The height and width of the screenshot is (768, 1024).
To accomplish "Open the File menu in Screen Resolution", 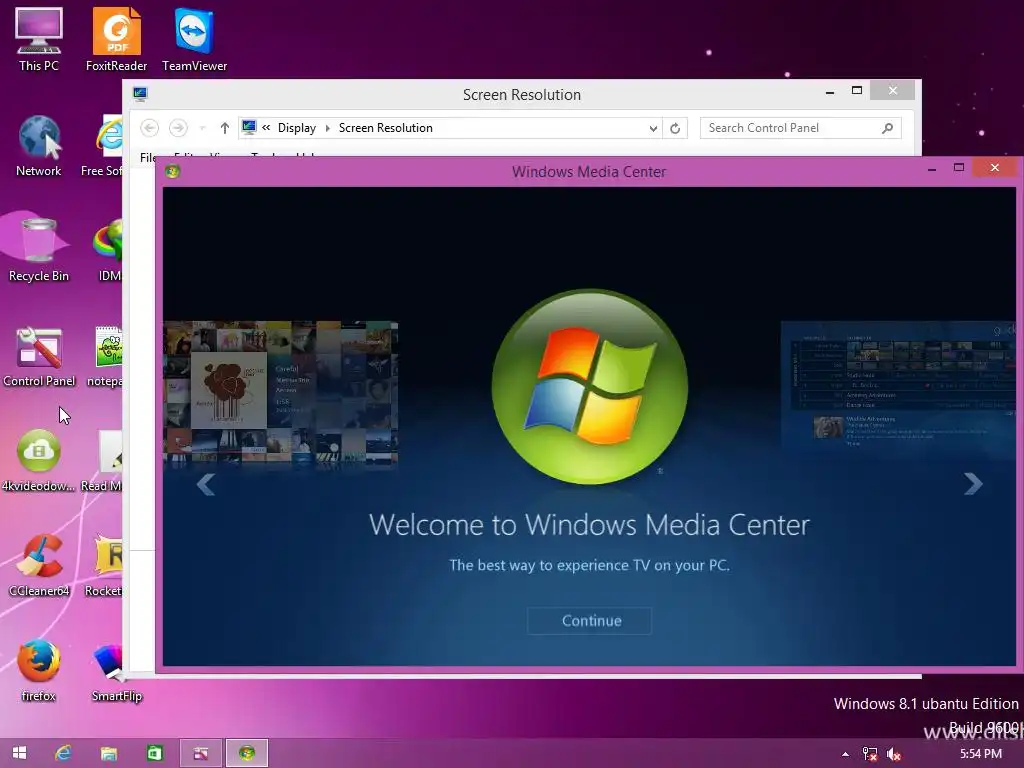I will (x=148, y=157).
